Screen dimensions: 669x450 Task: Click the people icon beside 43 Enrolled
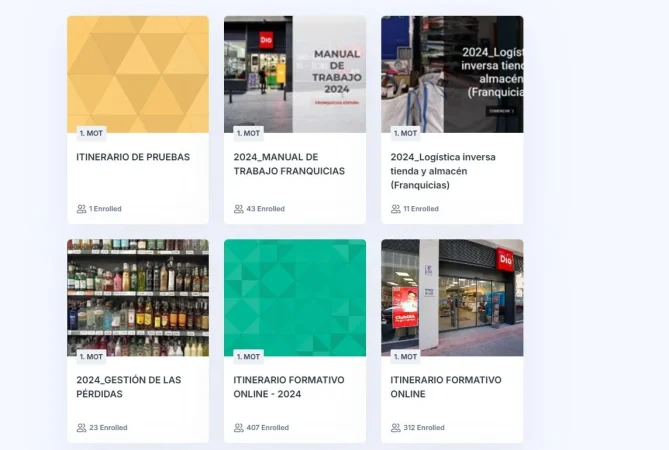[x=239, y=209]
